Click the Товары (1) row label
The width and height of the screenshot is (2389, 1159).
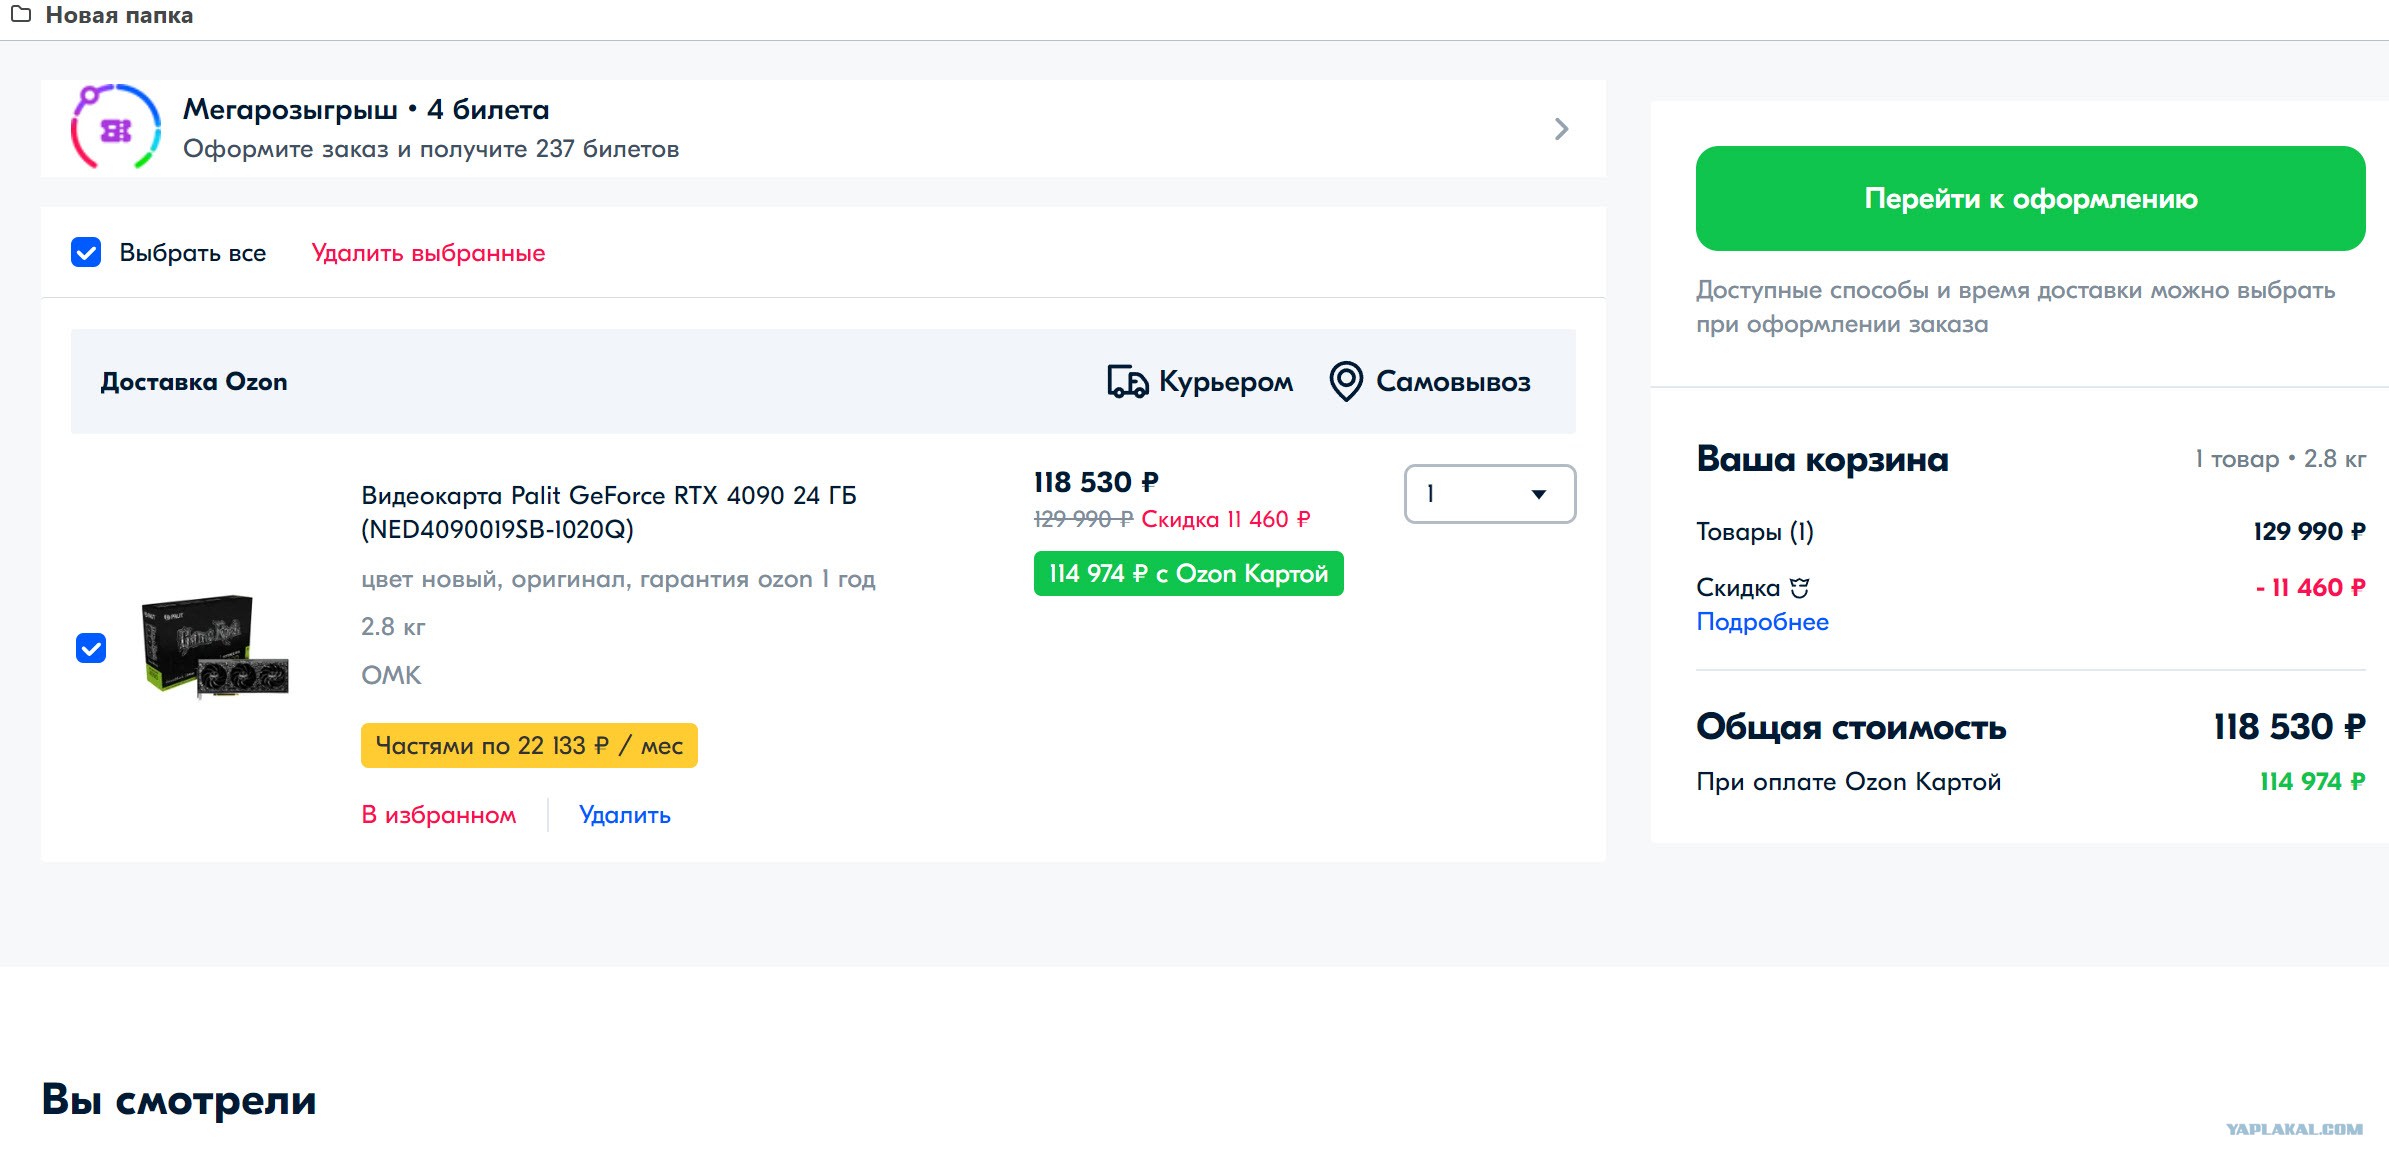pos(1755,532)
